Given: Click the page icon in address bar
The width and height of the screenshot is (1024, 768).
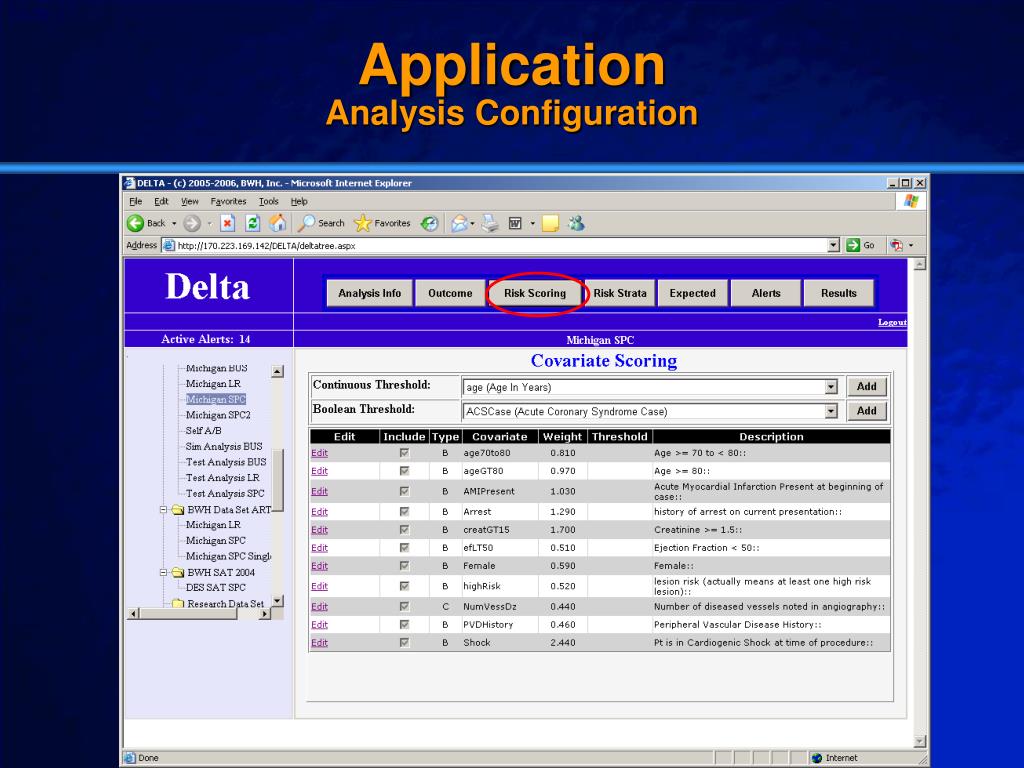Looking at the screenshot, I should tap(168, 246).
